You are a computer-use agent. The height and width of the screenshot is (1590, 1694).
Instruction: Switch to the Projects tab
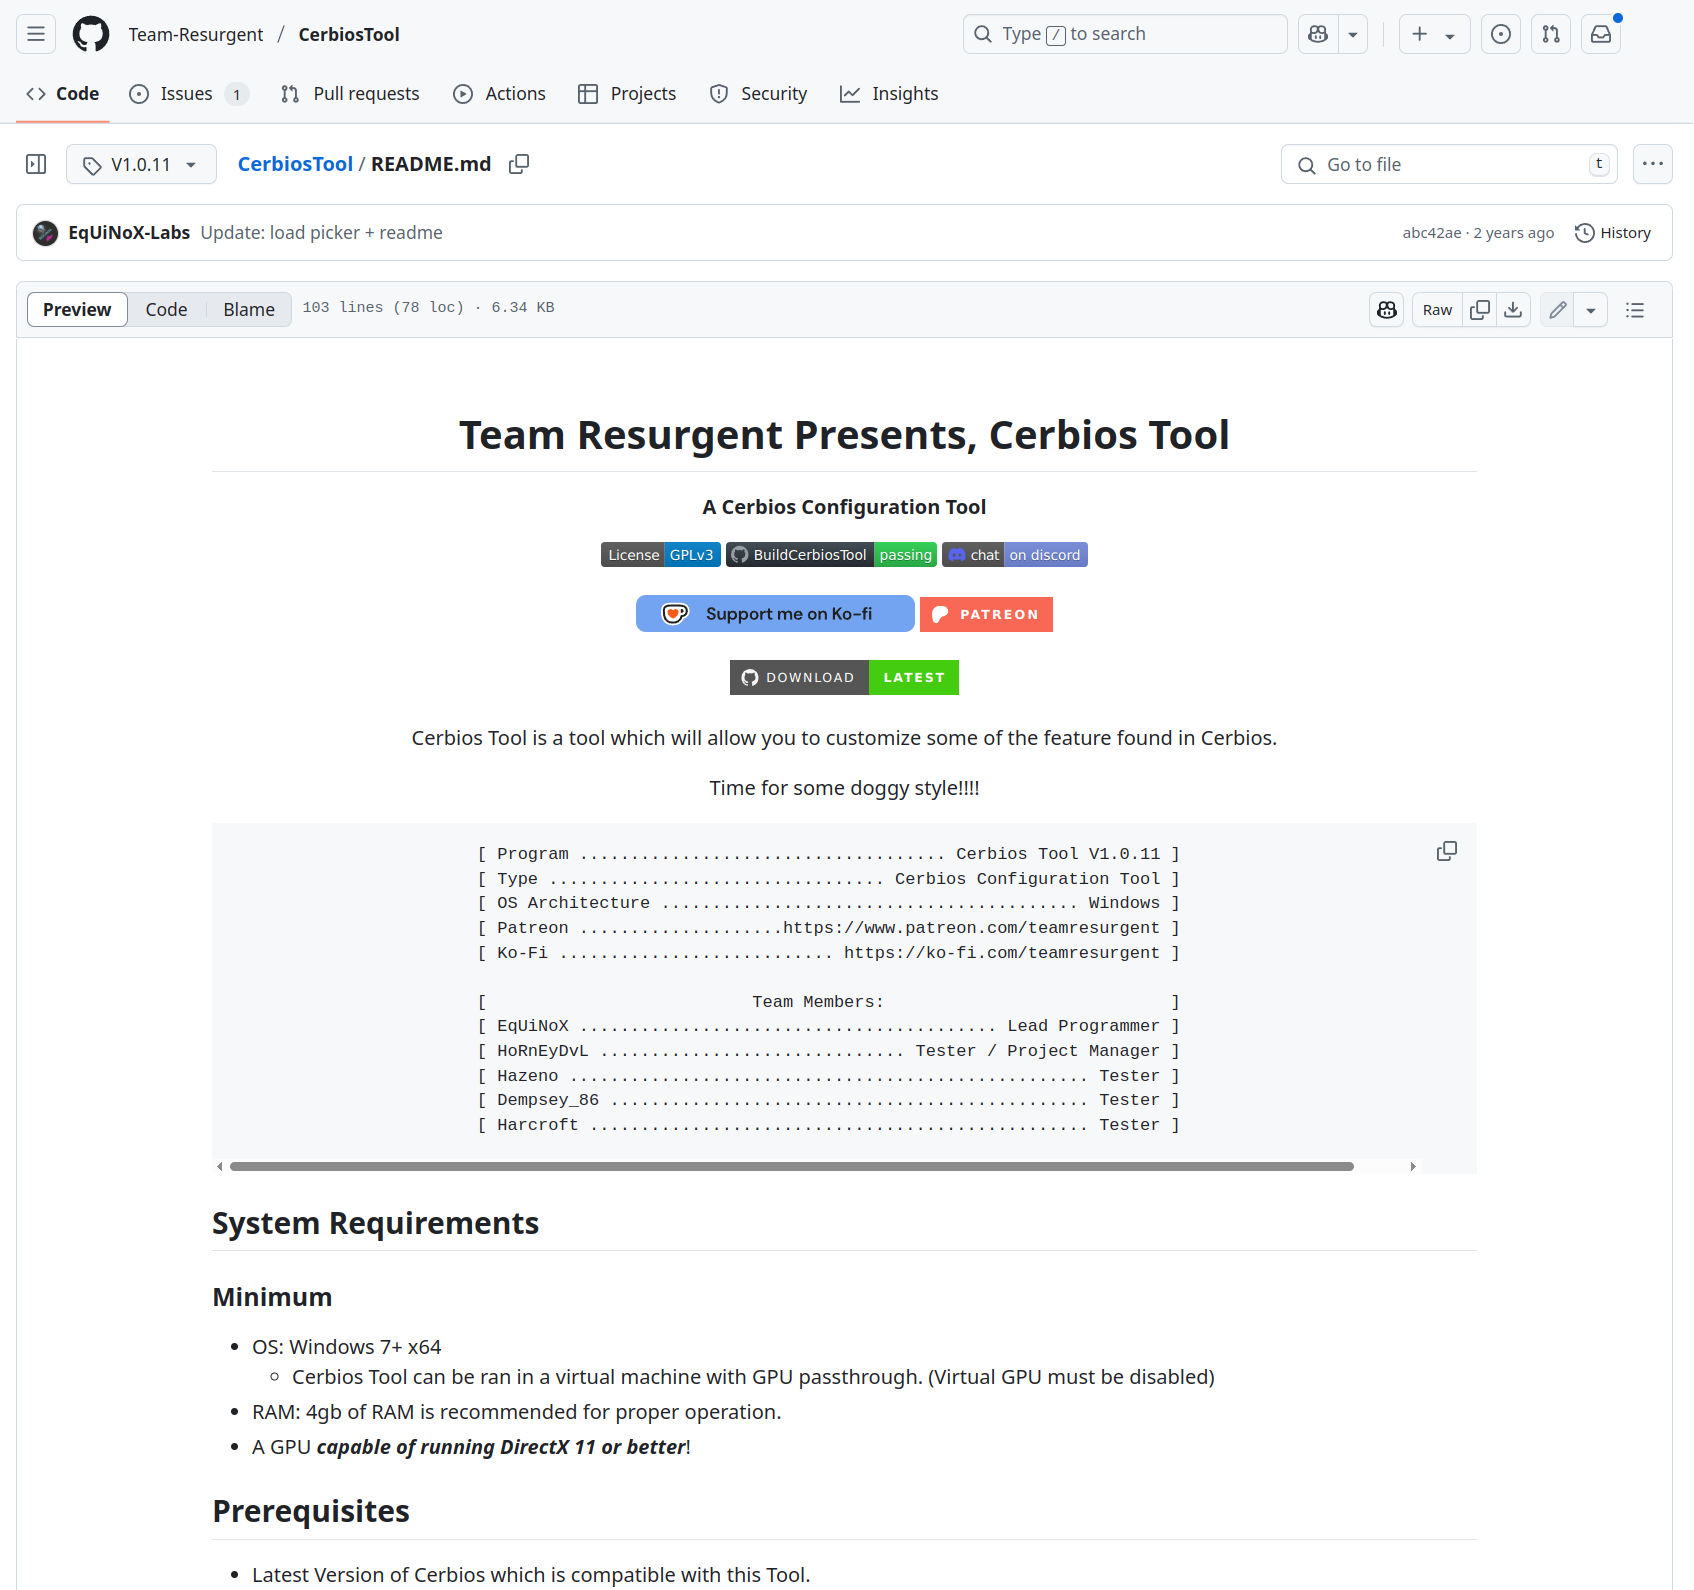tap(628, 94)
